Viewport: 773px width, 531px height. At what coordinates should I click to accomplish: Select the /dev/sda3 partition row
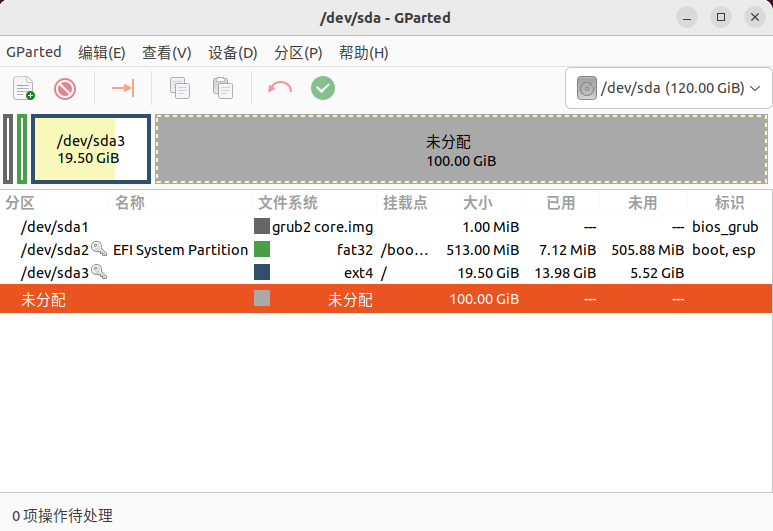click(386, 273)
